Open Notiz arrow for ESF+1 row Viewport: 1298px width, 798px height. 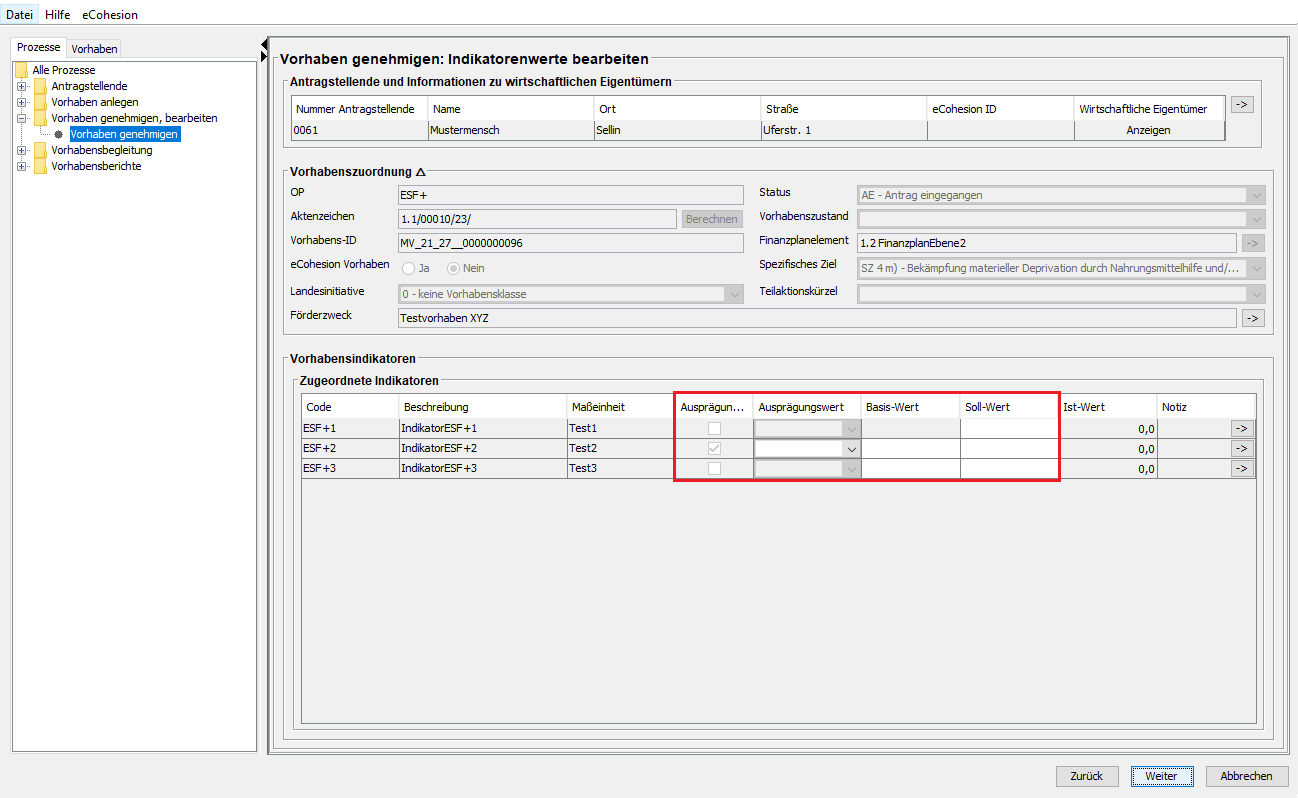[x=1242, y=428]
